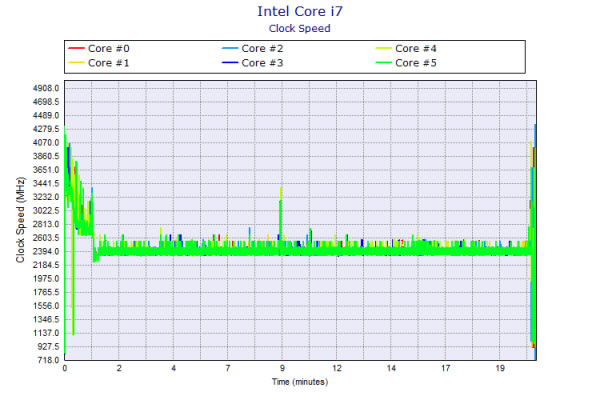Click the 1137.0 y-axis value
Image resolution: width=600 pixels, height=400 pixels.
point(46,333)
